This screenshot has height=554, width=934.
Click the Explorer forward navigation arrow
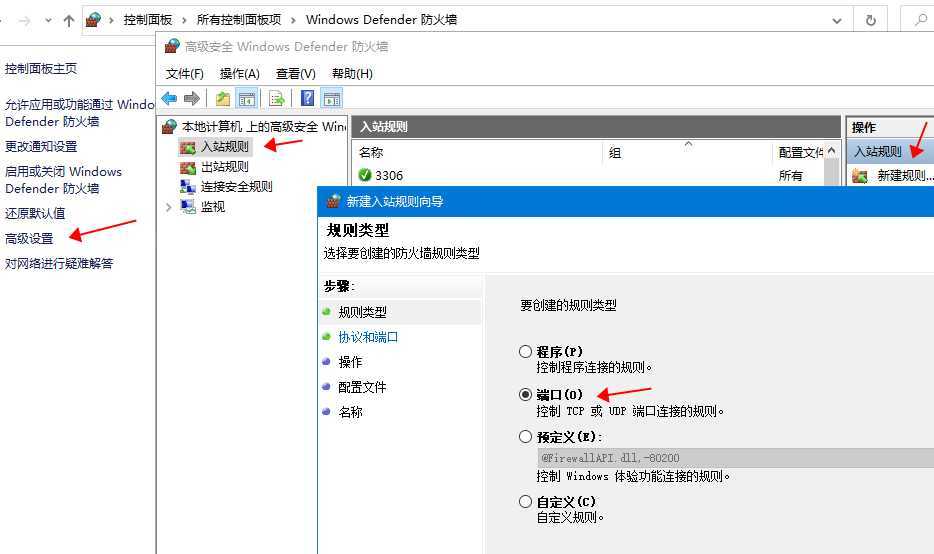point(24,21)
